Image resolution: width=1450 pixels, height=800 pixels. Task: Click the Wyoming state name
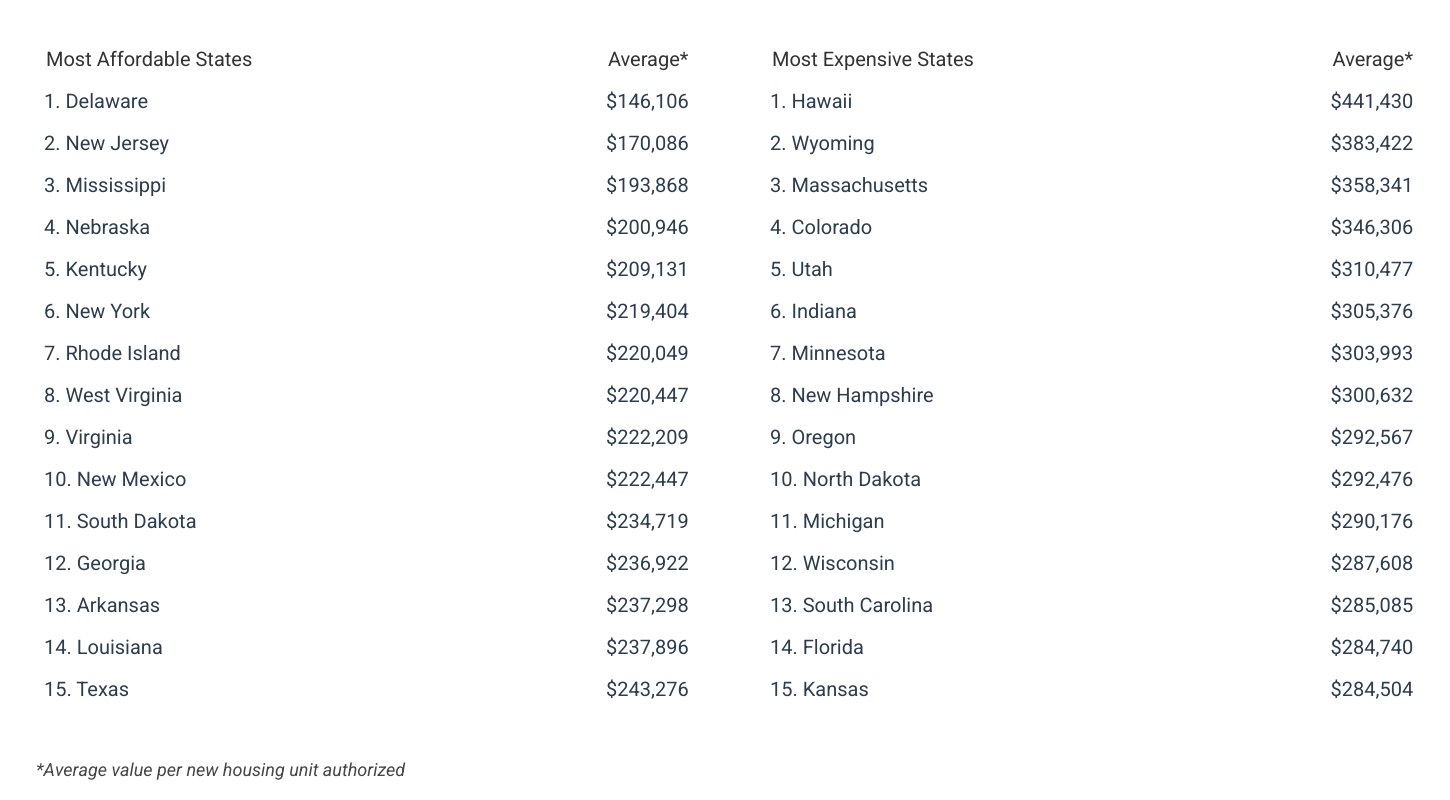pyautogui.click(x=833, y=143)
